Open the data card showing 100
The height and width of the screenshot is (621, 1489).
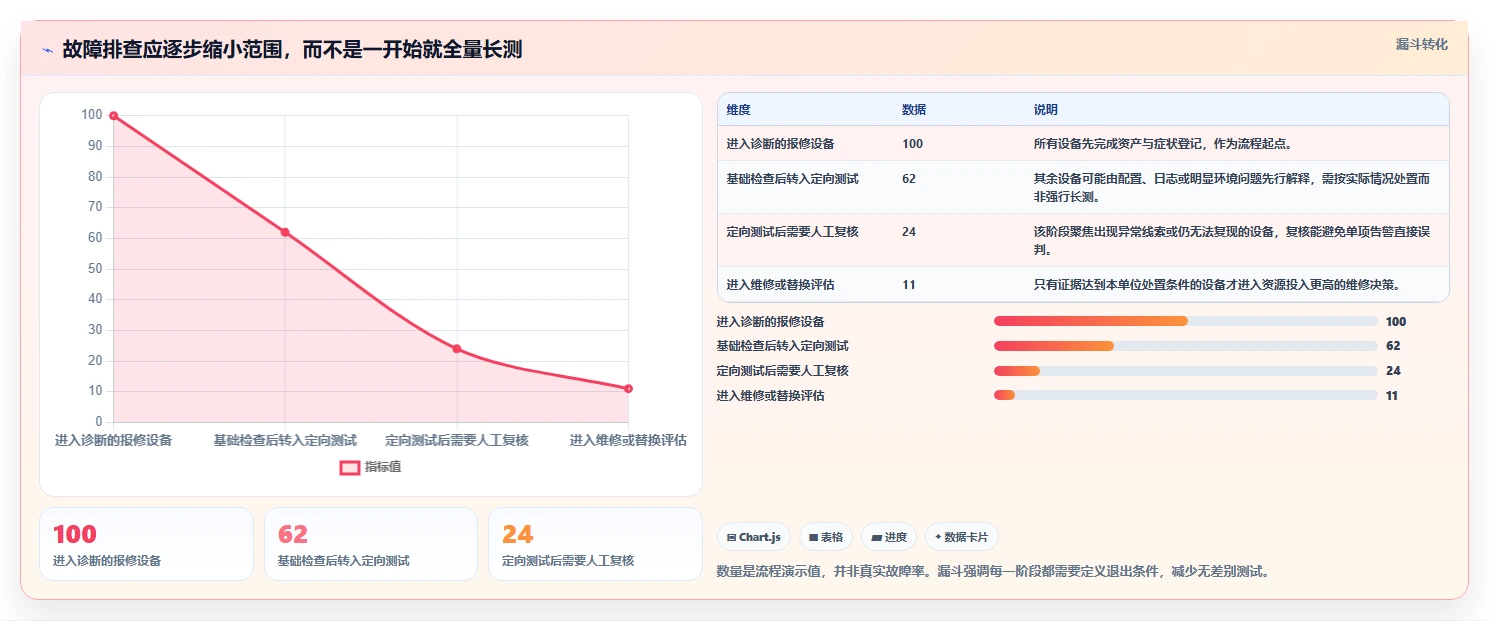[146, 544]
